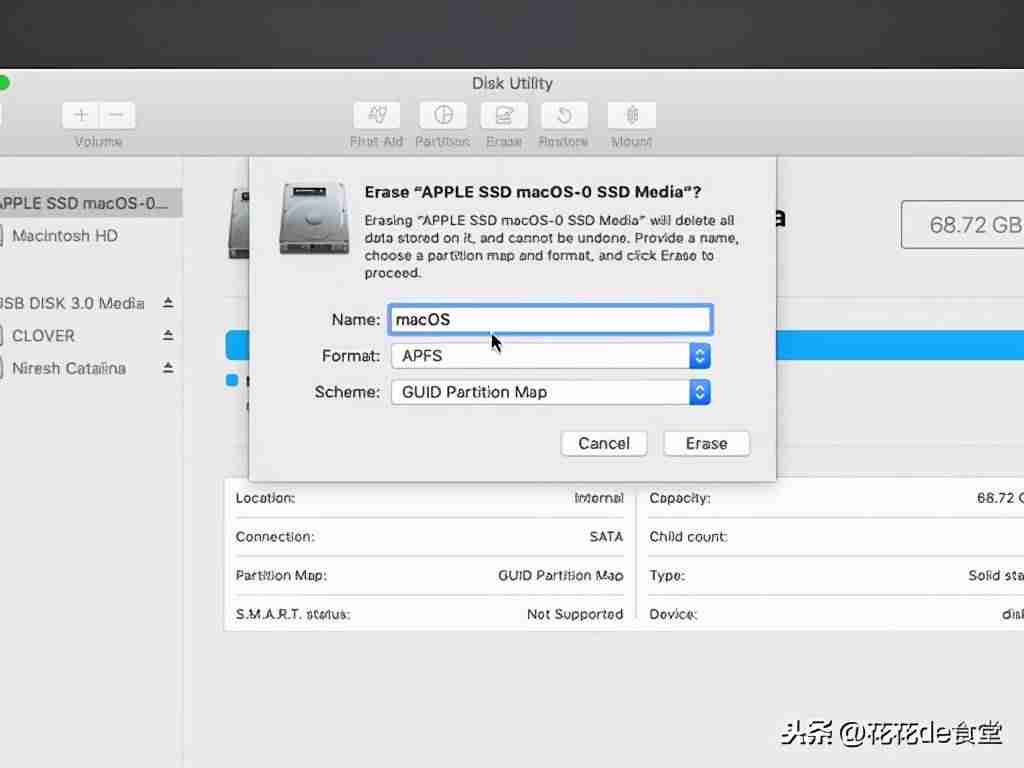Click the GUID Partition Map value in the info table
The width and height of the screenshot is (1024, 768).
click(560, 575)
